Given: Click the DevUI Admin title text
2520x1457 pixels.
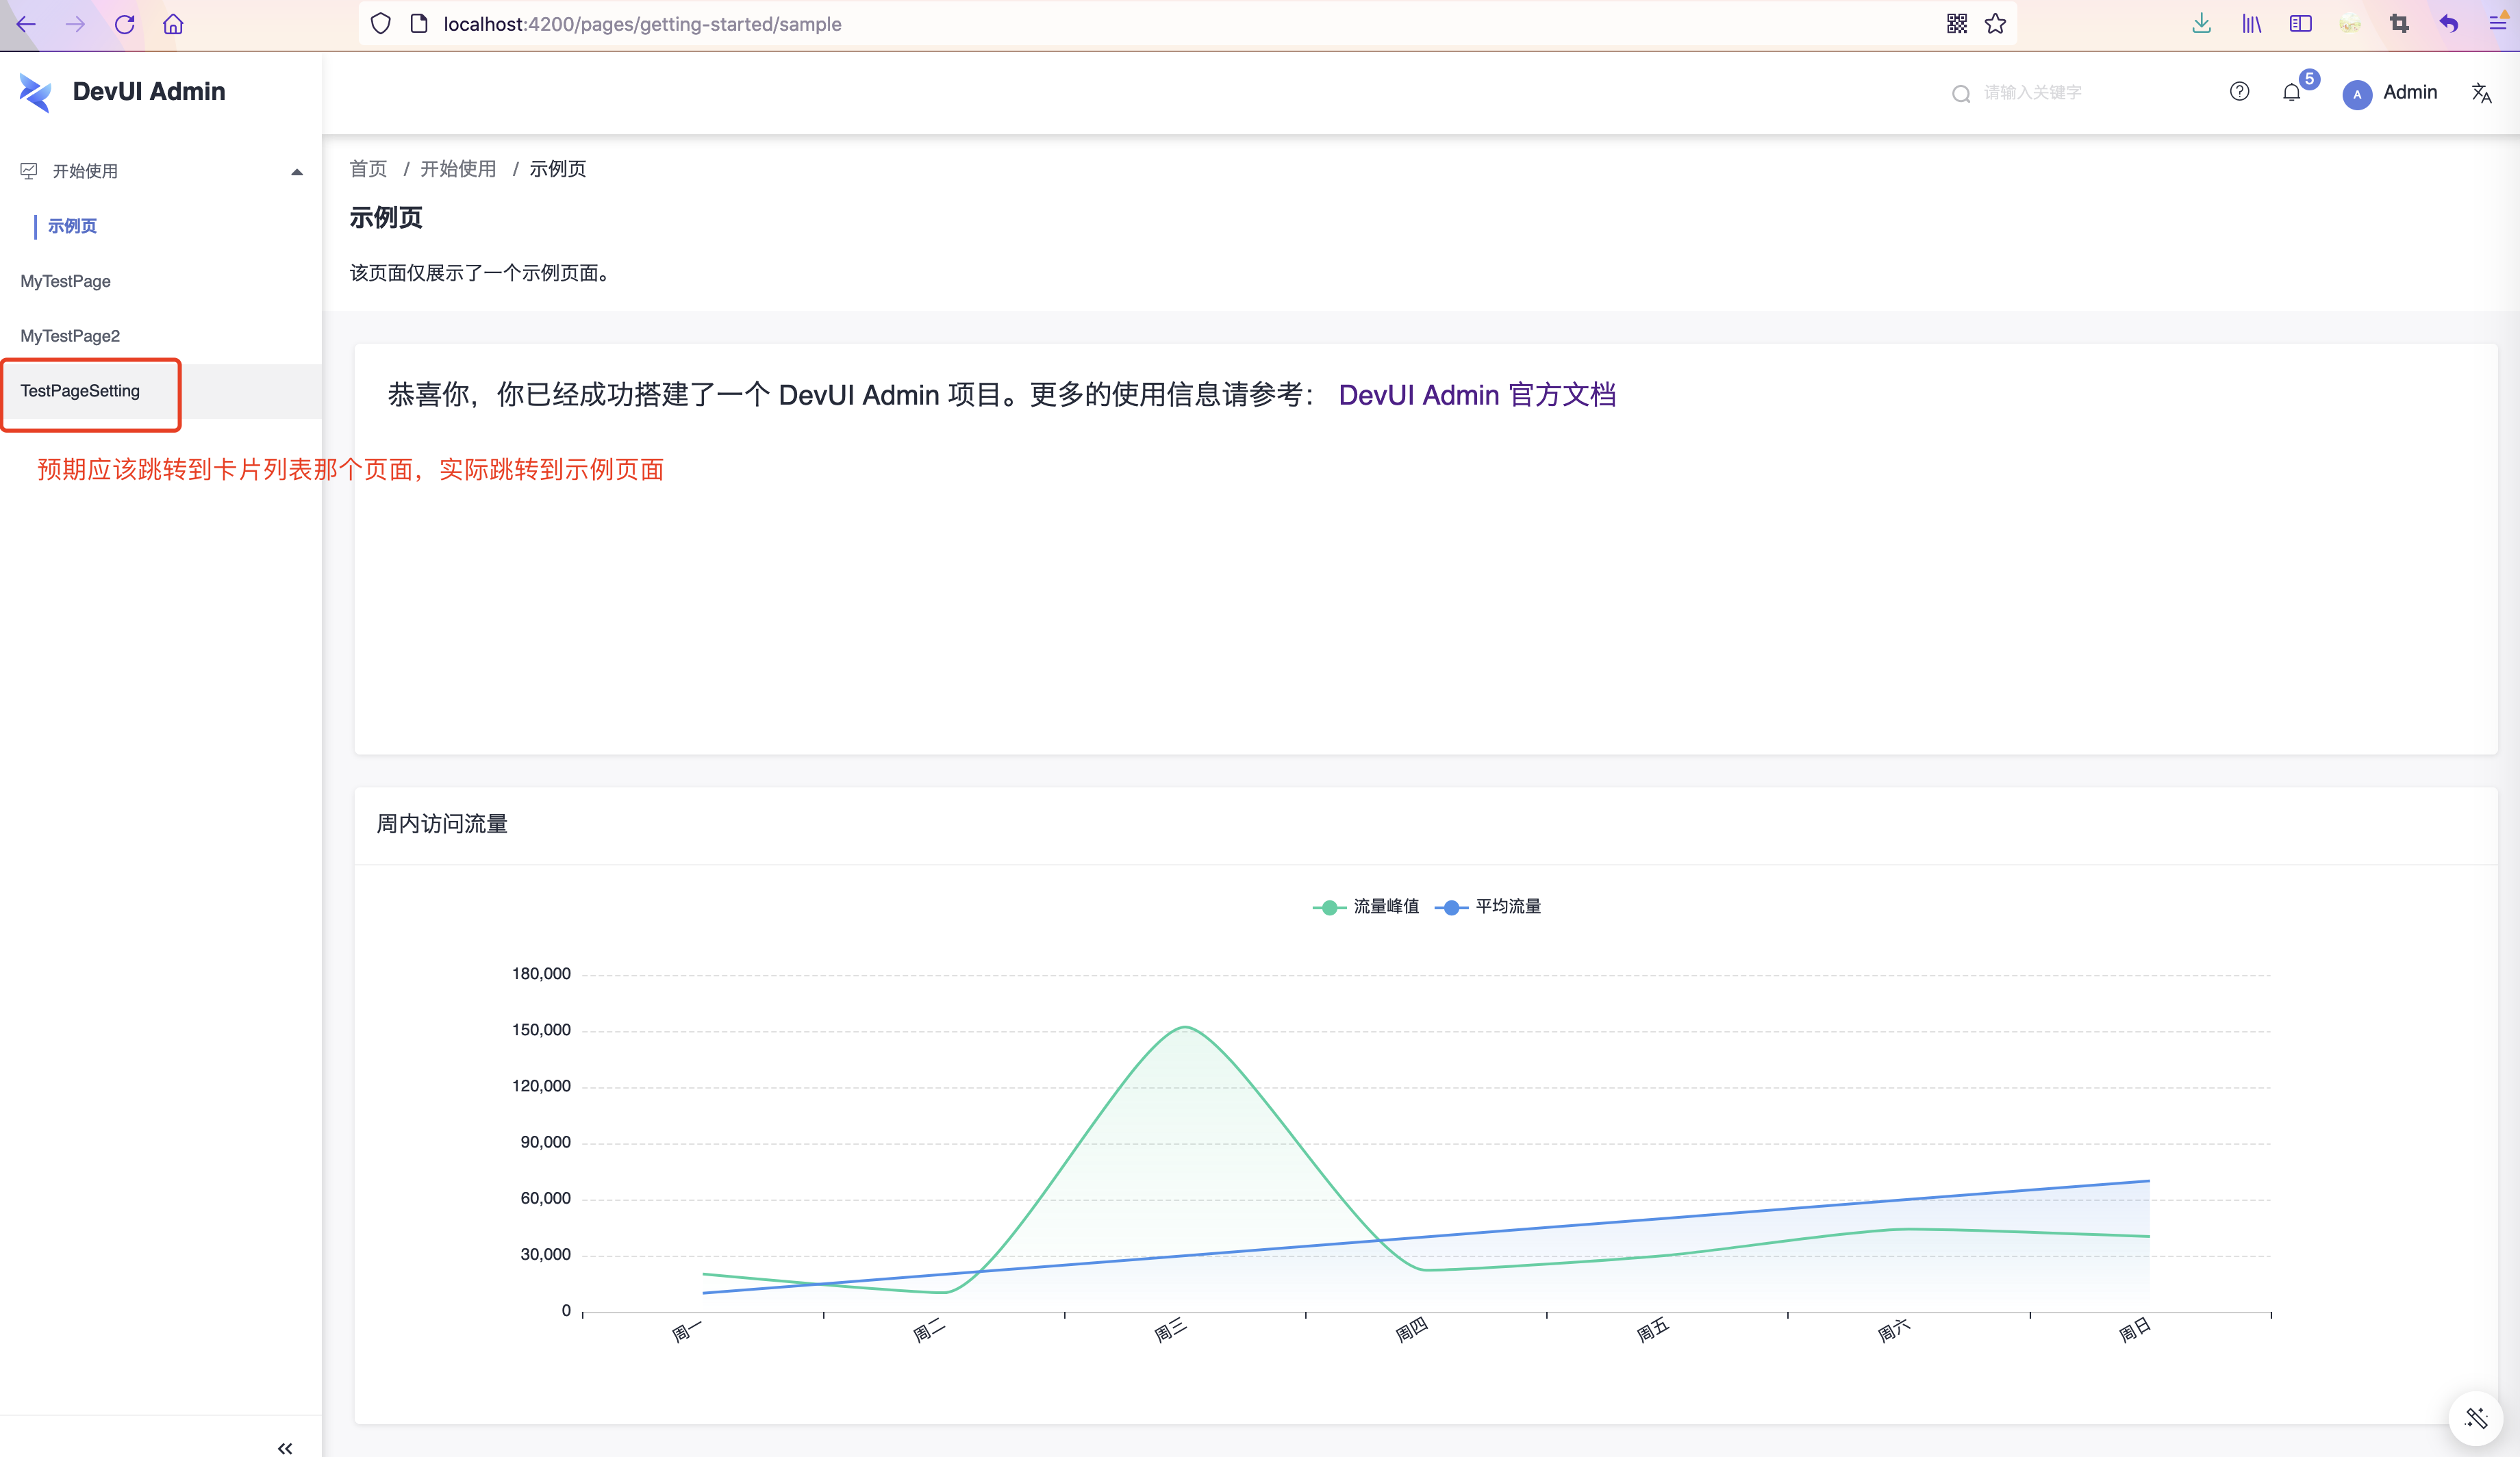Looking at the screenshot, I should [149, 92].
